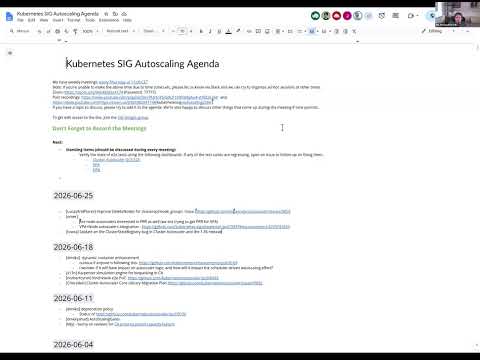Collapse the toolbar with the chevron
This screenshot has width=480, height=360.
(x=468, y=31)
